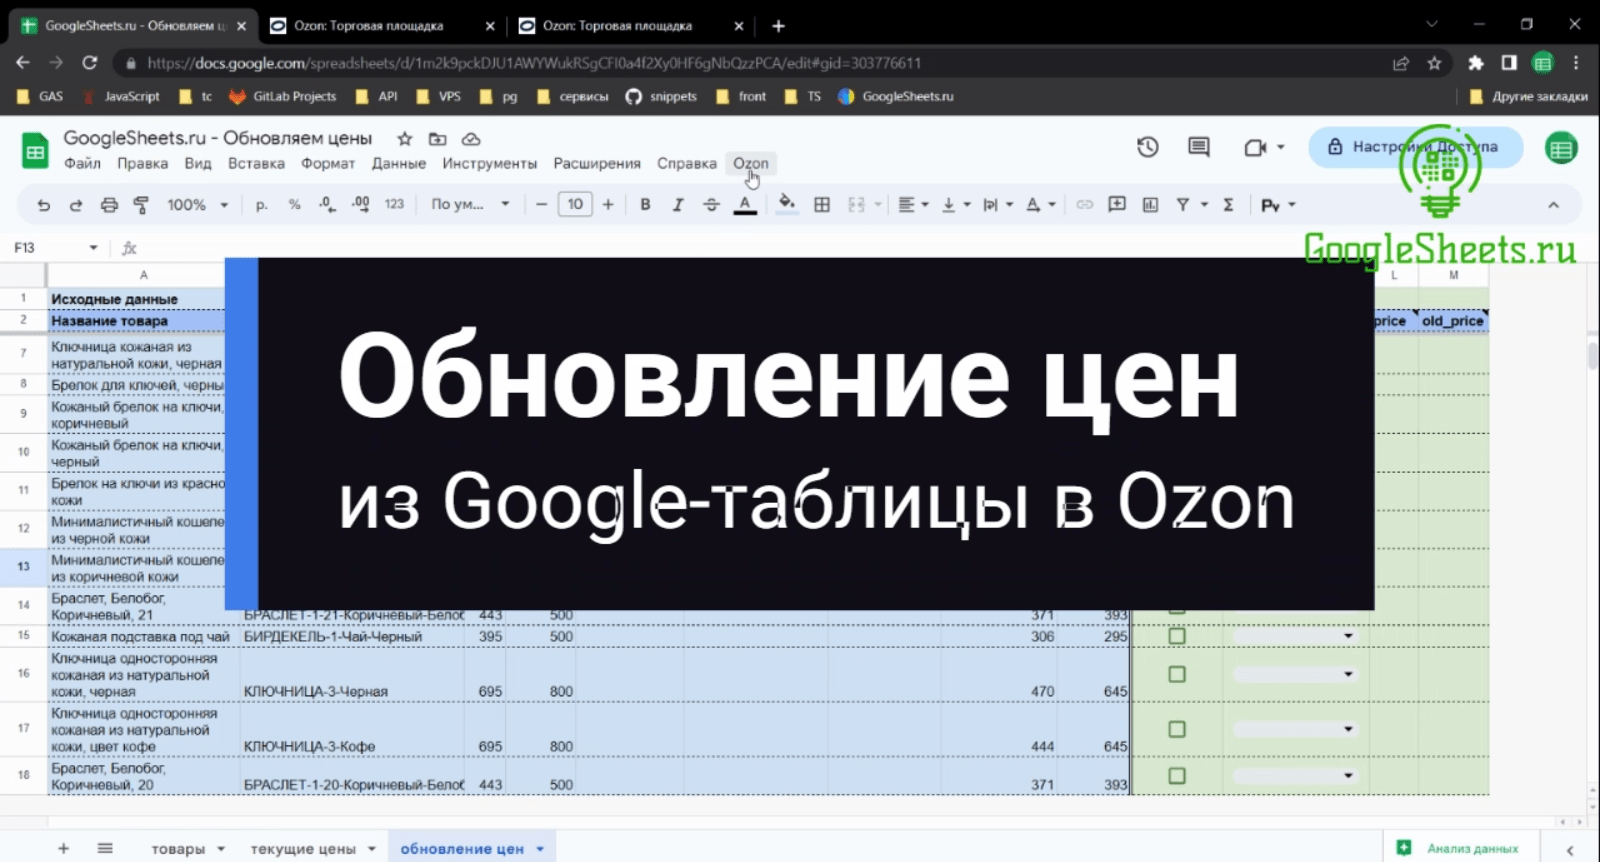Open dropdown in row 15 cell
The image size is (1600, 862).
pyautogui.click(x=1348, y=636)
